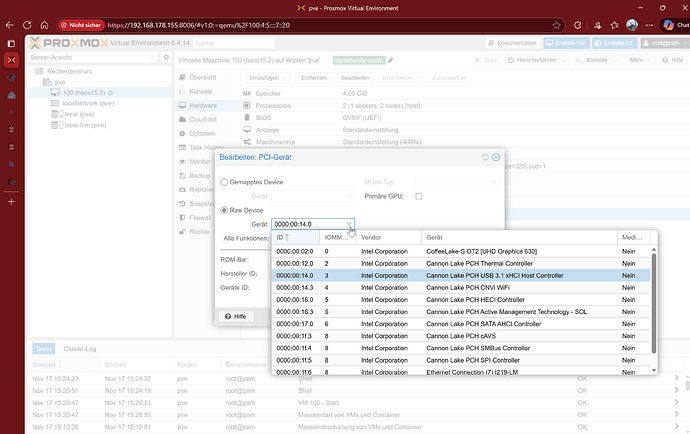This screenshot has height=434, width=690.
Task: Toggle Gerät dropdown arrow for raw device
Action: click(349, 224)
